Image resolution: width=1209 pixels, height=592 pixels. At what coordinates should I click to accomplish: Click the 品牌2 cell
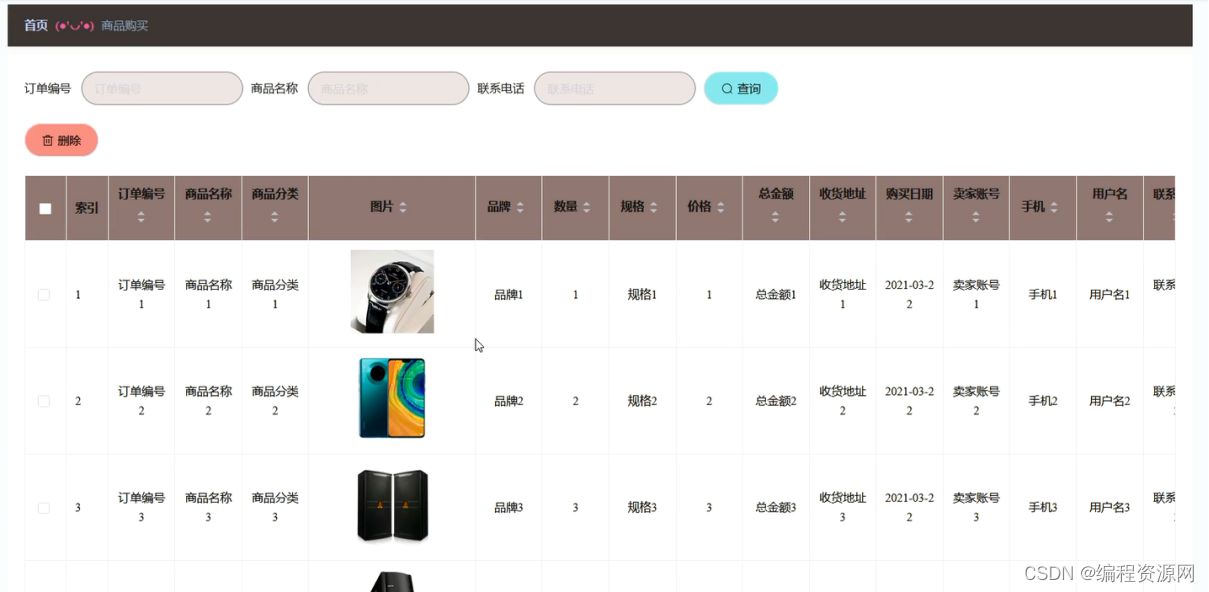point(509,401)
